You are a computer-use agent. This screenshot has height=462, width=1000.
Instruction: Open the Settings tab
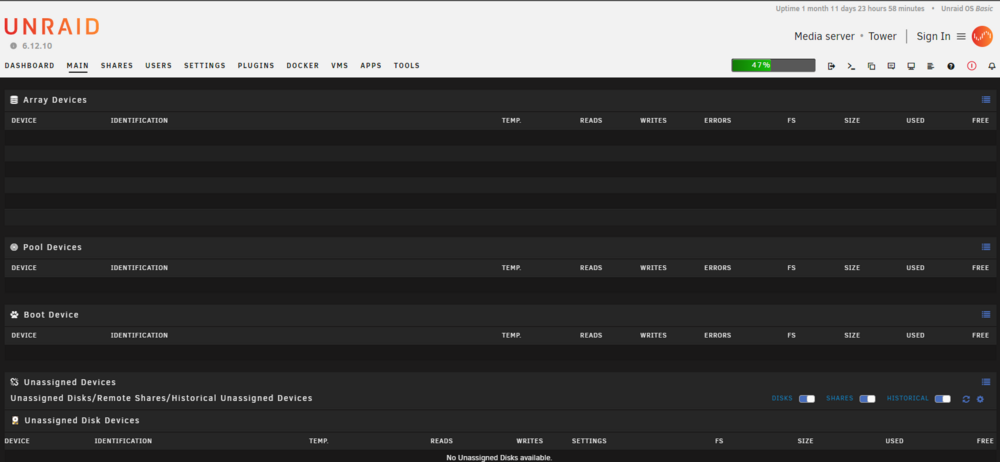click(205, 66)
